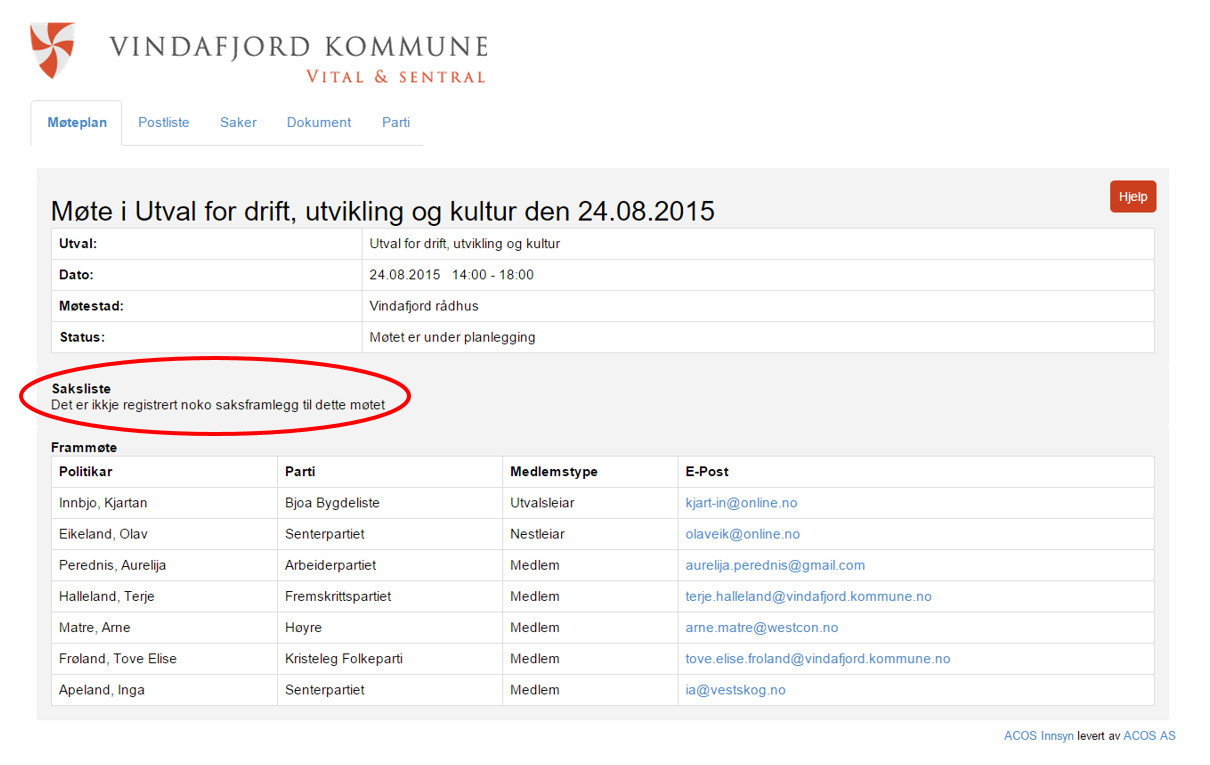Click Tove Elise Frøland's email link
The height and width of the screenshot is (765, 1210).
tap(817, 659)
